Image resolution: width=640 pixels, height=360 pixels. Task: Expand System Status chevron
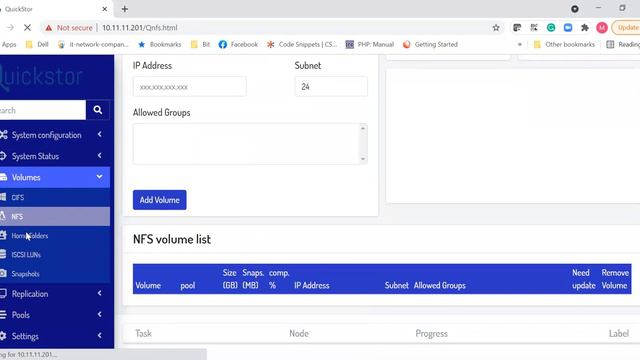click(100, 156)
